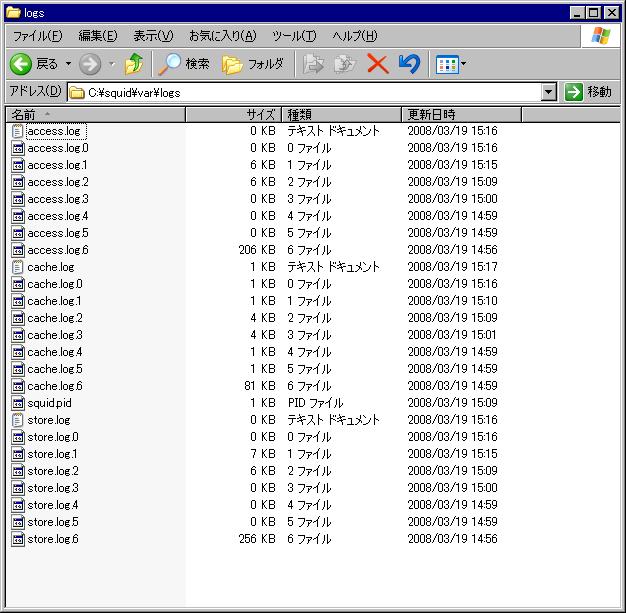Screen dimensions: 626x613
Task: Open the ツール(T) menu
Action: pyautogui.click(x=294, y=36)
